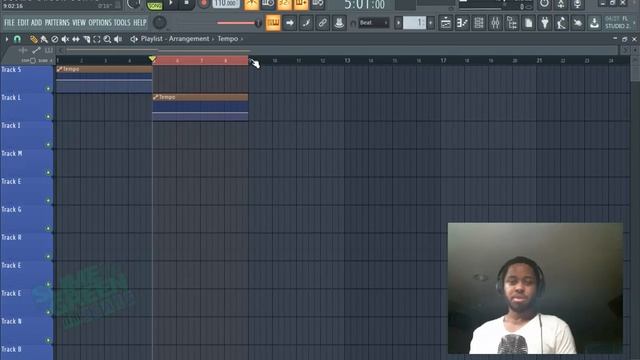Mute Track G with its green dot
The width and height of the screenshot is (640, 360).
click(48, 229)
